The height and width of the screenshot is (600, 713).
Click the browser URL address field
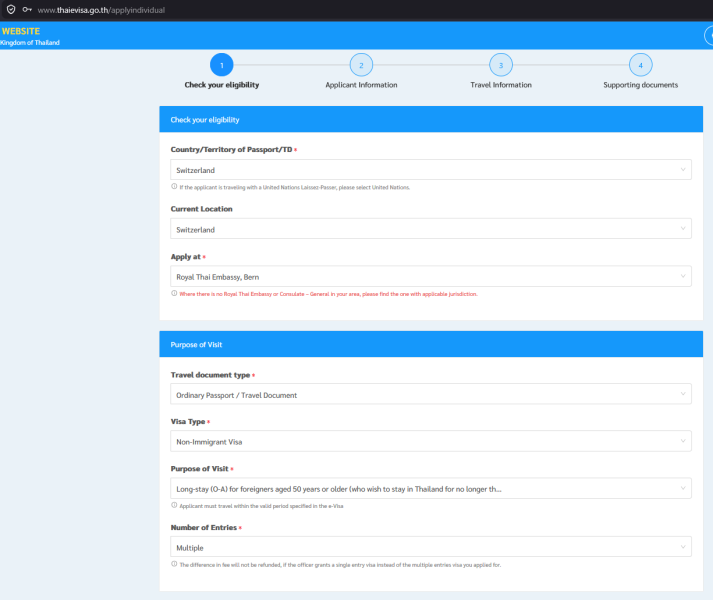click(x=101, y=10)
